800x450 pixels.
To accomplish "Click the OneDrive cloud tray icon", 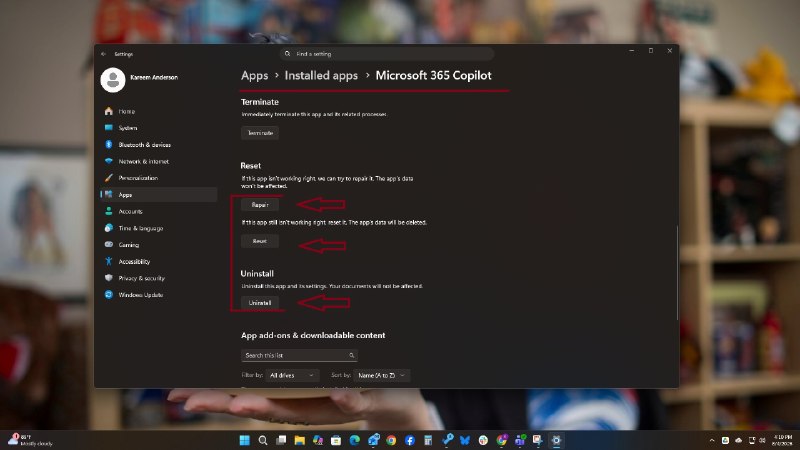I will [738, 440].
